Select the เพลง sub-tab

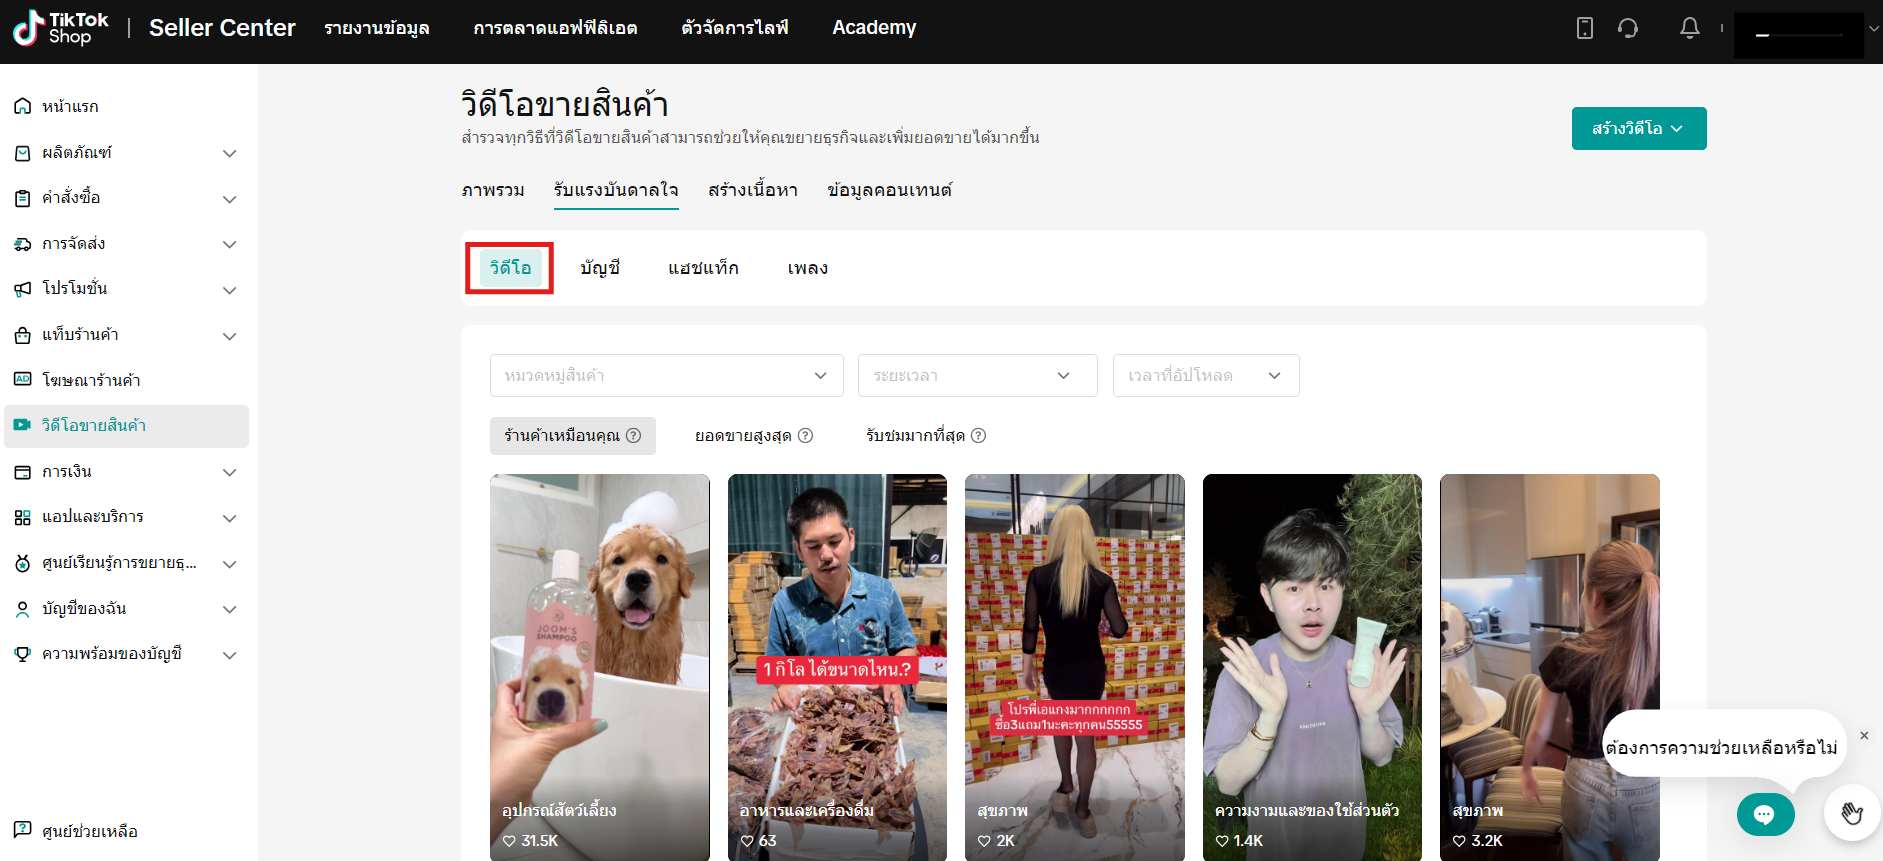coord(808,268)
